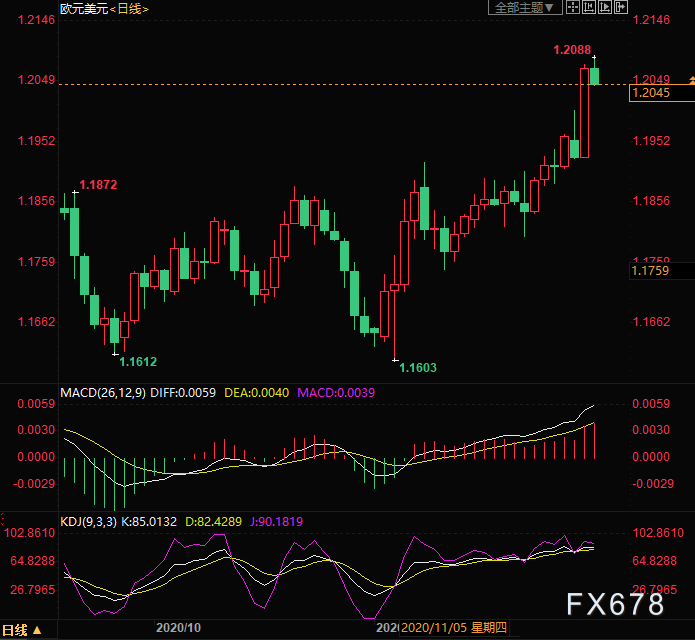Select the MACD(26,12,9) indicator label
Viewport: 695px width, 640px height.
(103, 393)
